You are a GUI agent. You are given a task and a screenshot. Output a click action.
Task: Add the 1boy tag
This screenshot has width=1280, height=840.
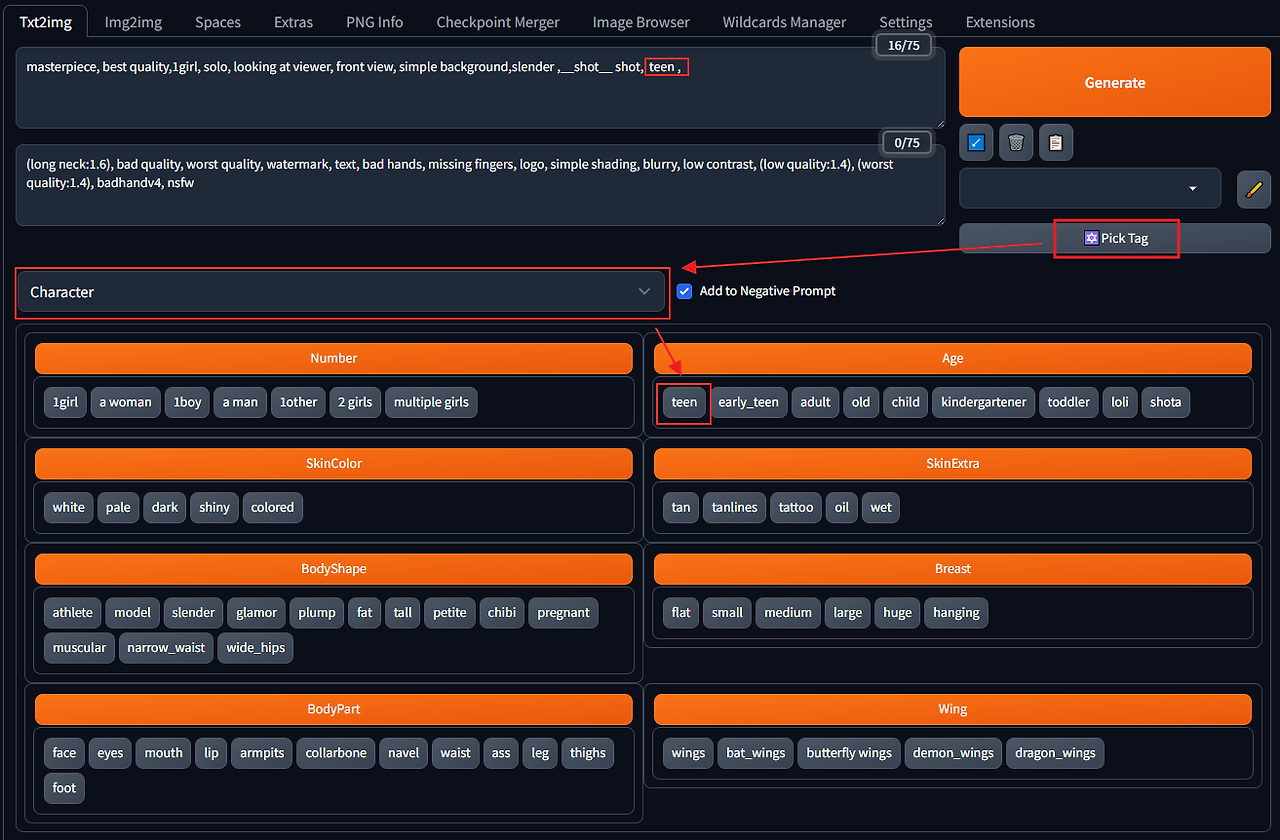click(188, 402)
